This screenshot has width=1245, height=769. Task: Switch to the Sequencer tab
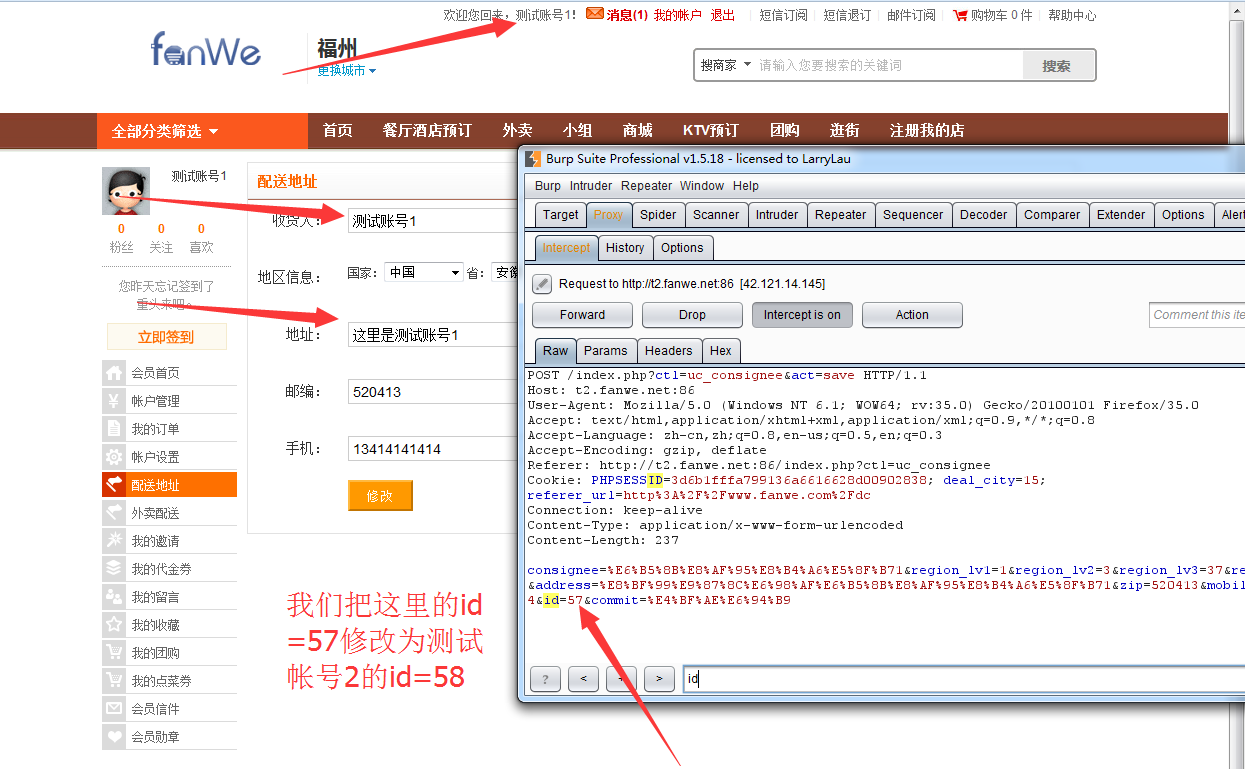point(913,215)
